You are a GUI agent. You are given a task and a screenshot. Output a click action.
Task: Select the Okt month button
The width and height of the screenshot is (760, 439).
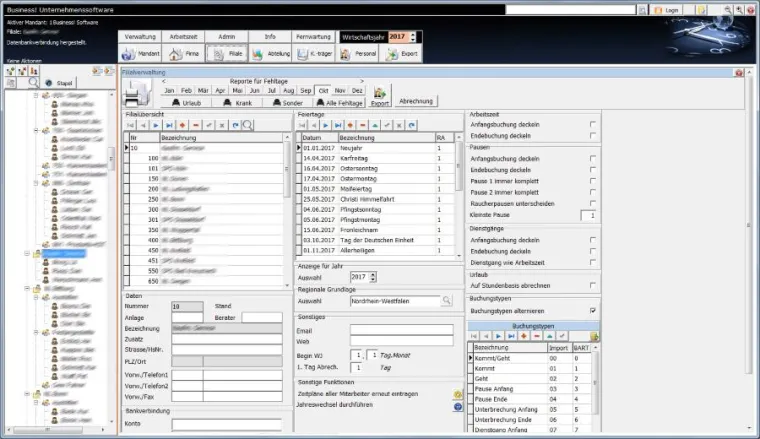[323, 90]
